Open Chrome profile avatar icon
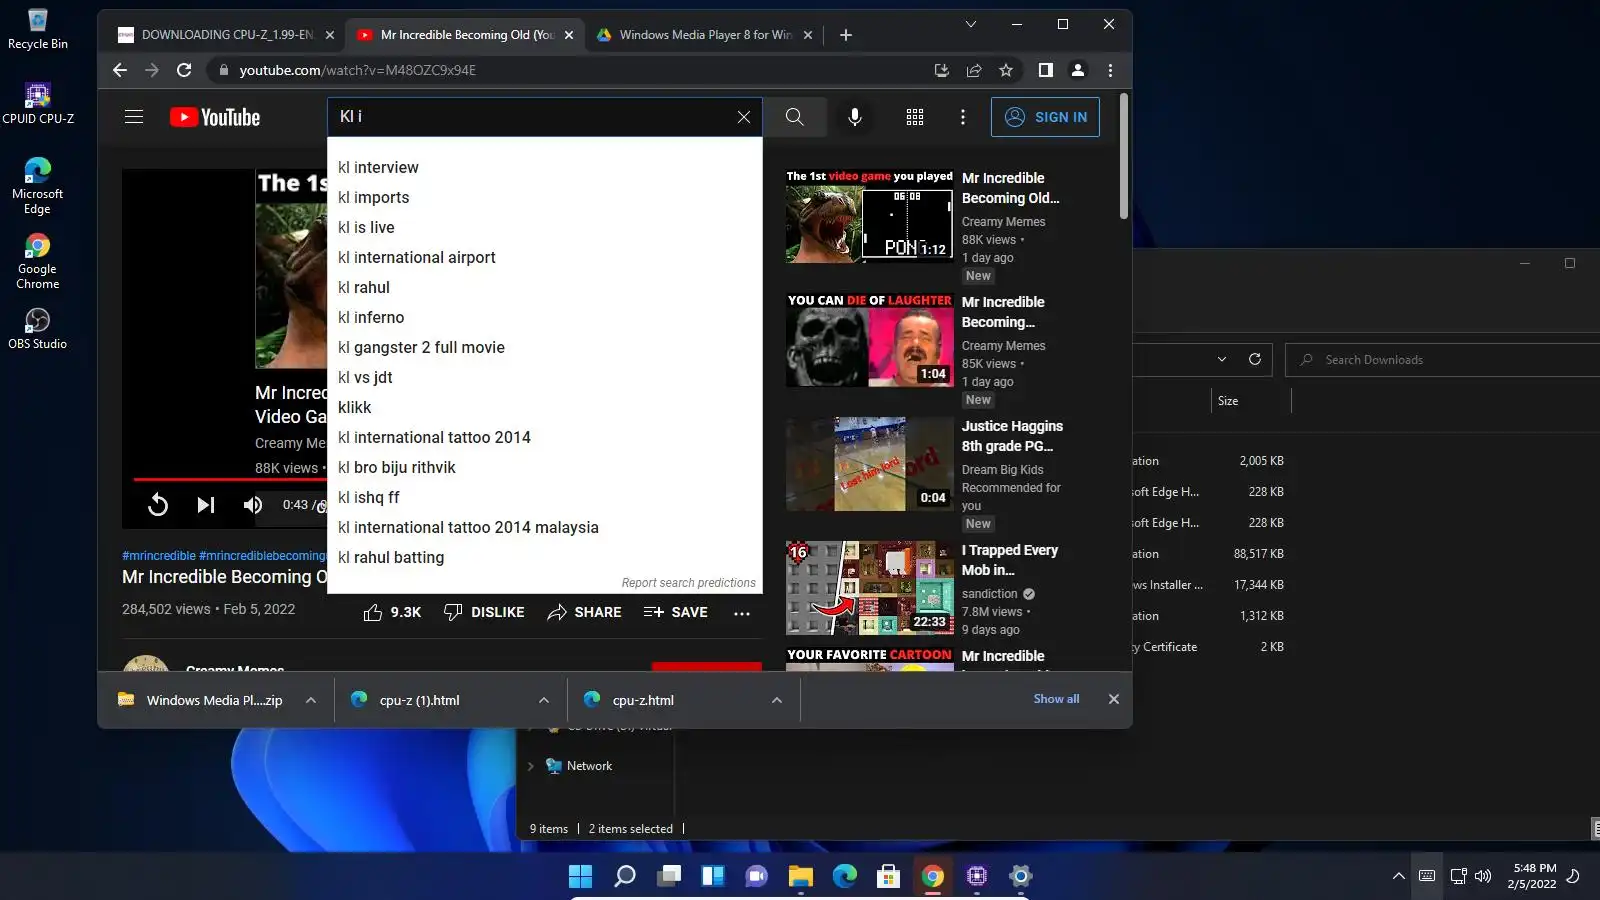This screenshot has height=900, width=1600. (1078, 70)
